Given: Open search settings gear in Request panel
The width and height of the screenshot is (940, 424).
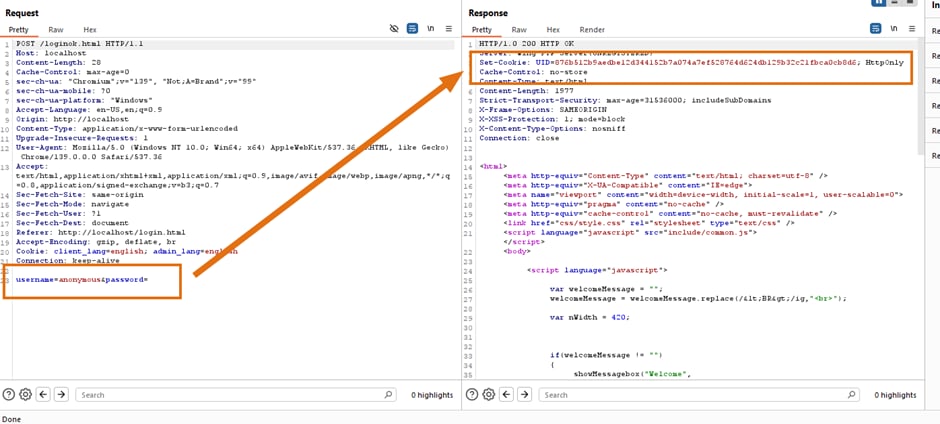Looking at the screenshot, I should pos(25,395).
